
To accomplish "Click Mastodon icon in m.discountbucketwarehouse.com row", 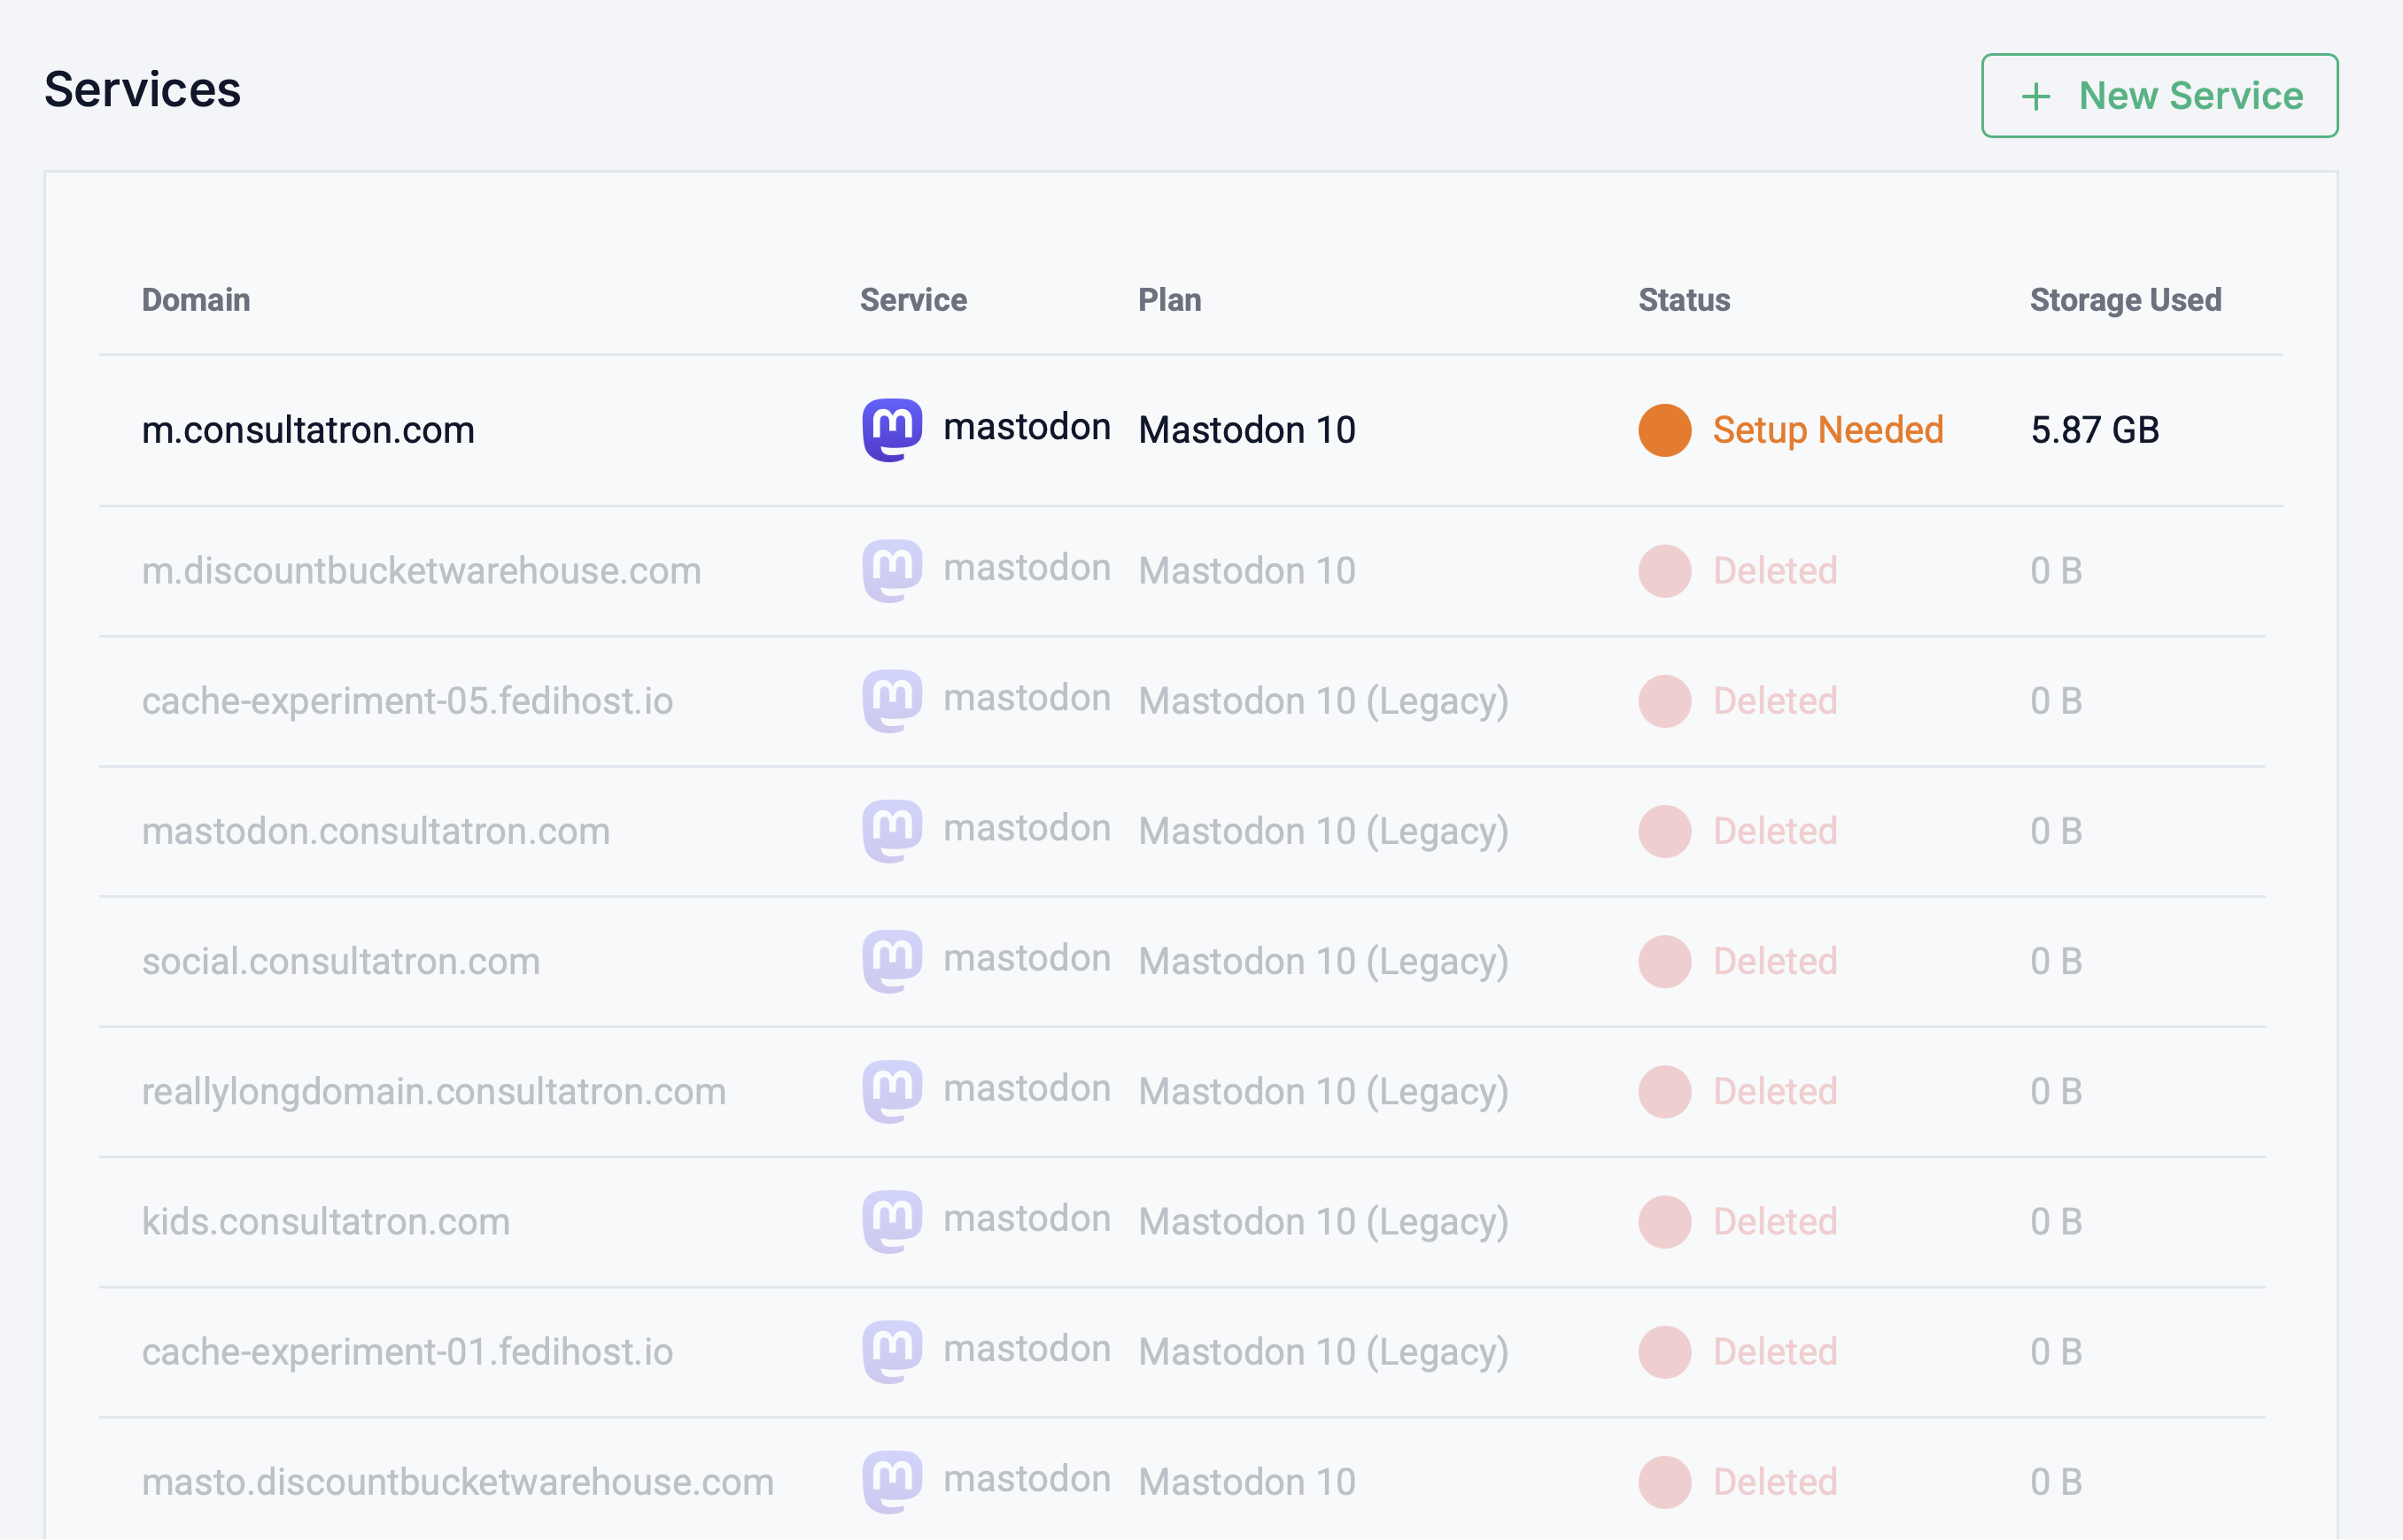I will [x=892, y=571].
